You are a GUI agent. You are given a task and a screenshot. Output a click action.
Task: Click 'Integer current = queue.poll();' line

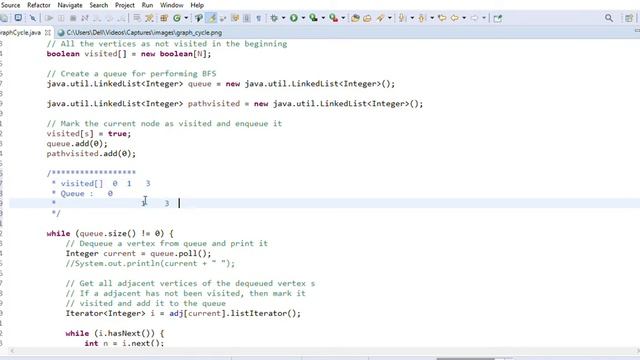click(138, 253)
